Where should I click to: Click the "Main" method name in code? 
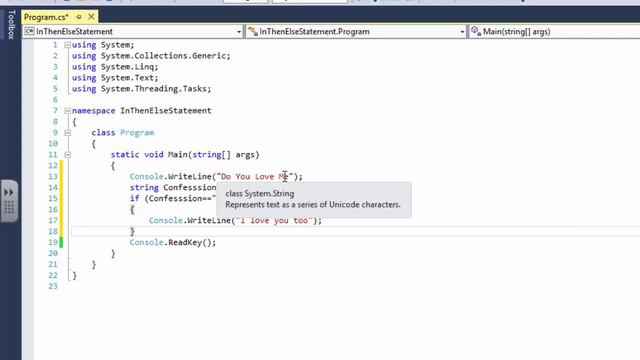(178, 155)
